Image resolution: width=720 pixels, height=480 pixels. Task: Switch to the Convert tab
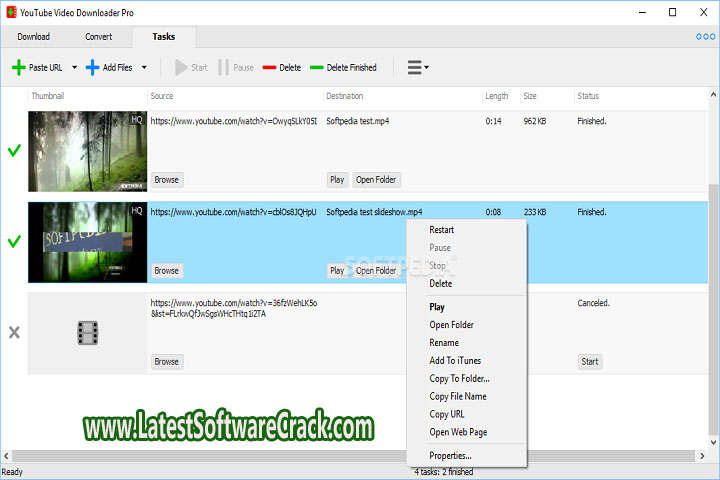click(x=98, y=37)
